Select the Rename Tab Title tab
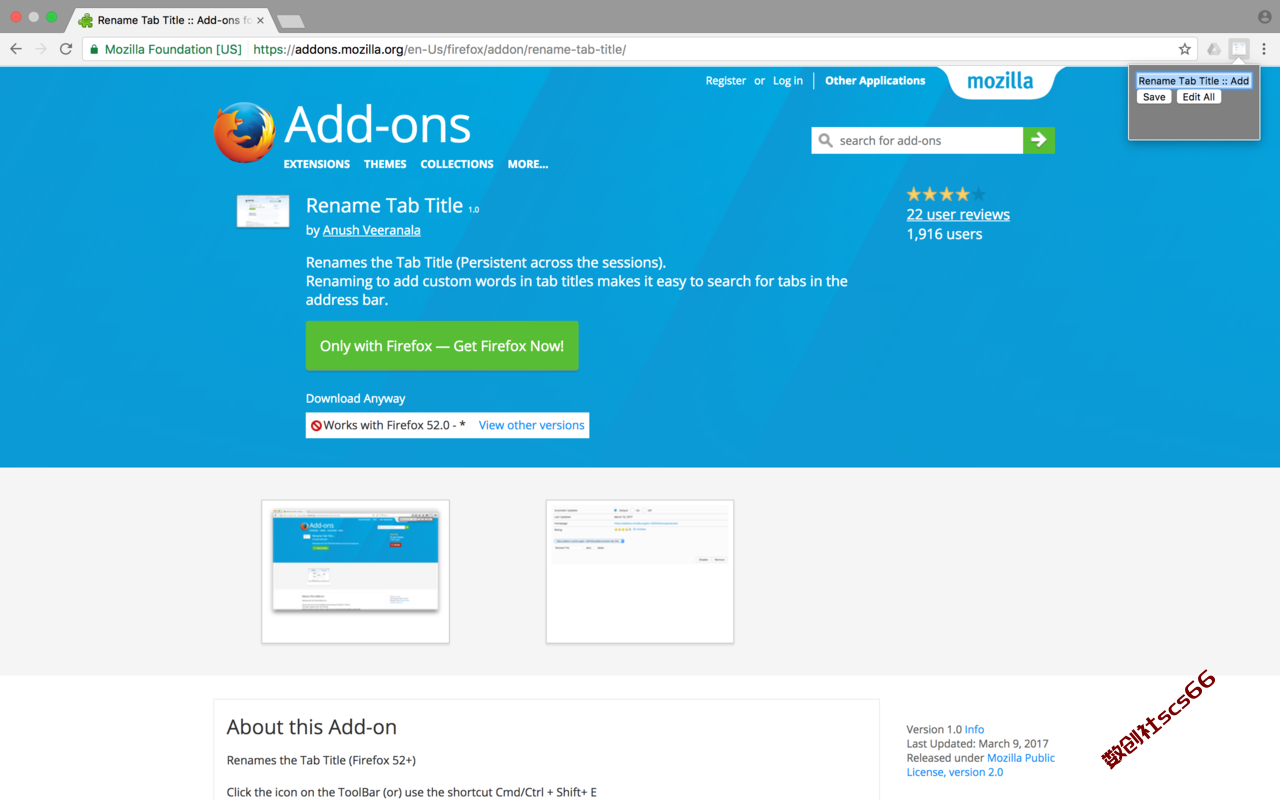This screenshot has height=800, width=1280. tap(170, 20)
